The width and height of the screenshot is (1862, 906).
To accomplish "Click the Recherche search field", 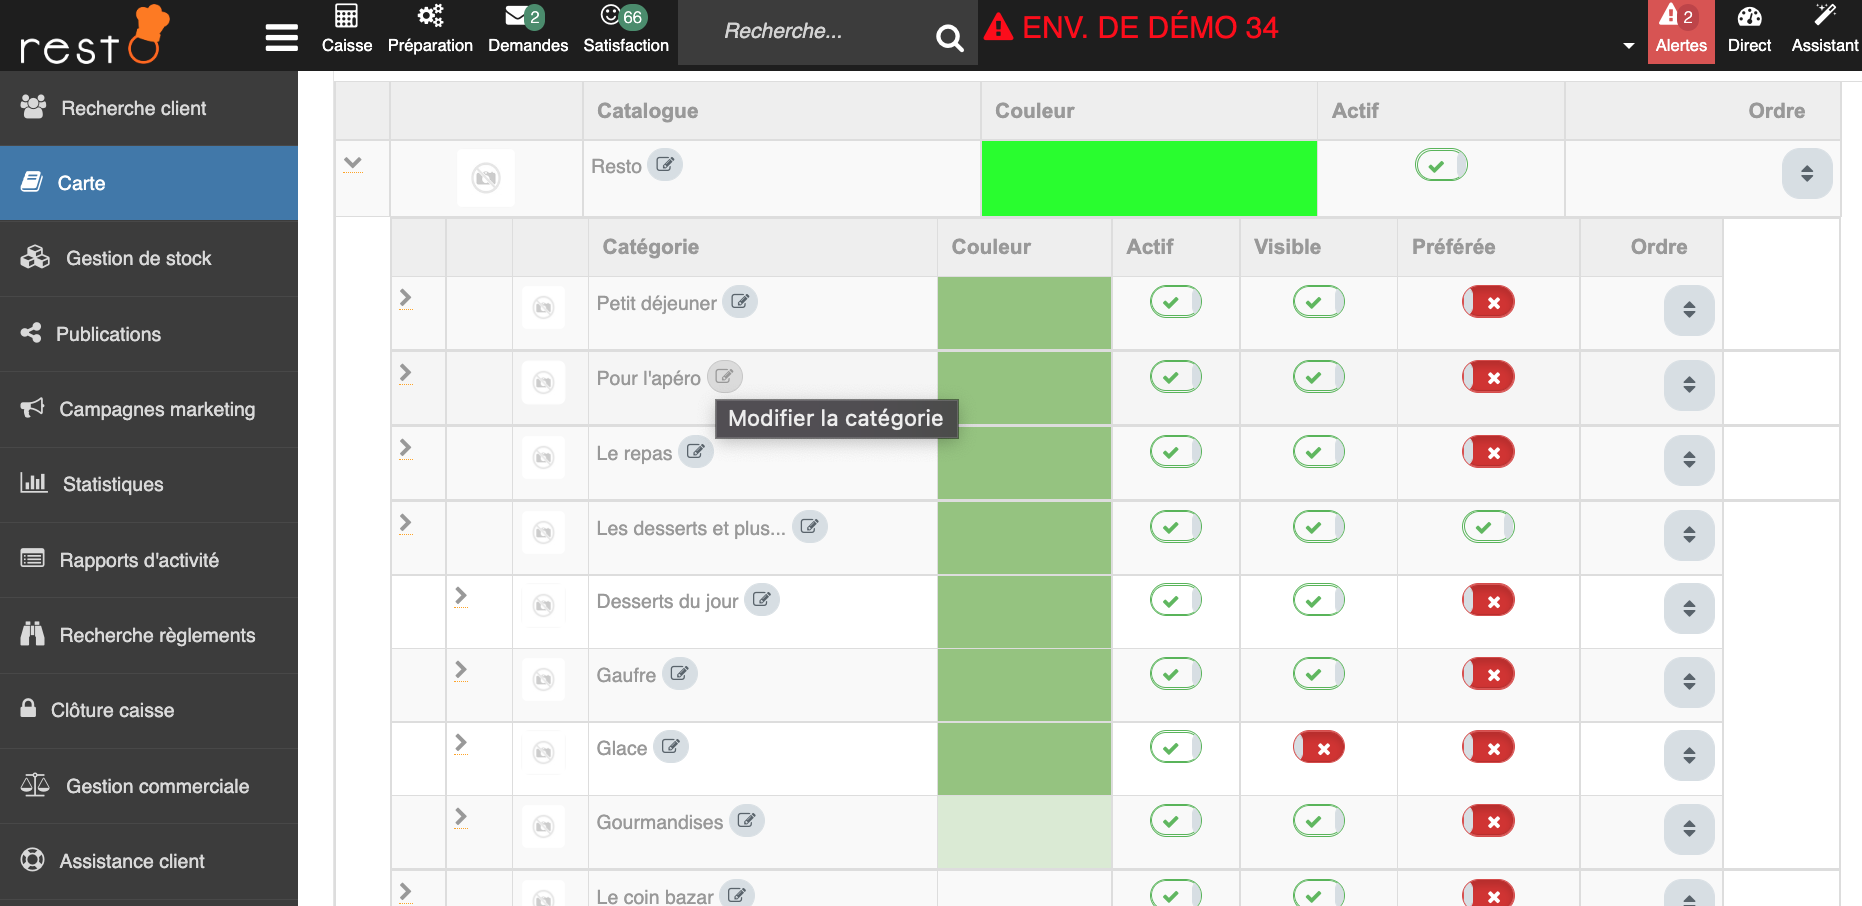I will pyautogui.click(x=810, y=32).
